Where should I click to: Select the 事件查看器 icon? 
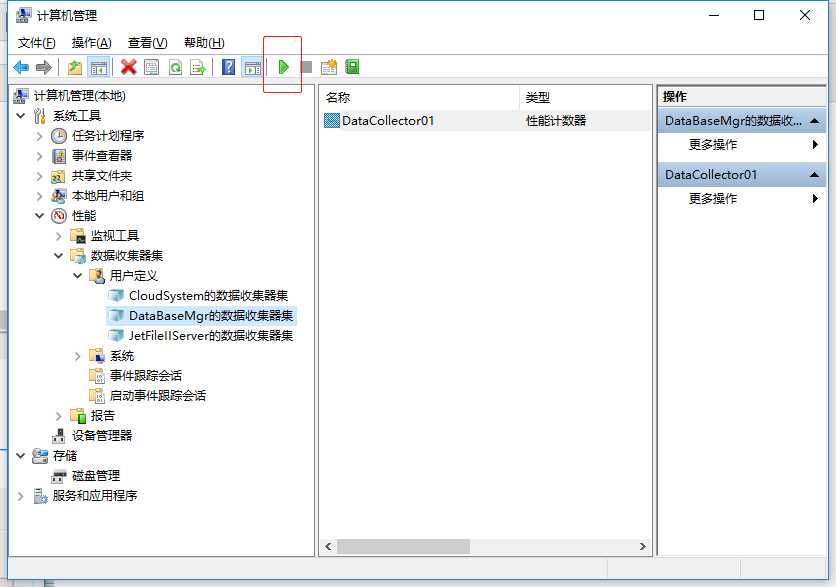point(59,156)
